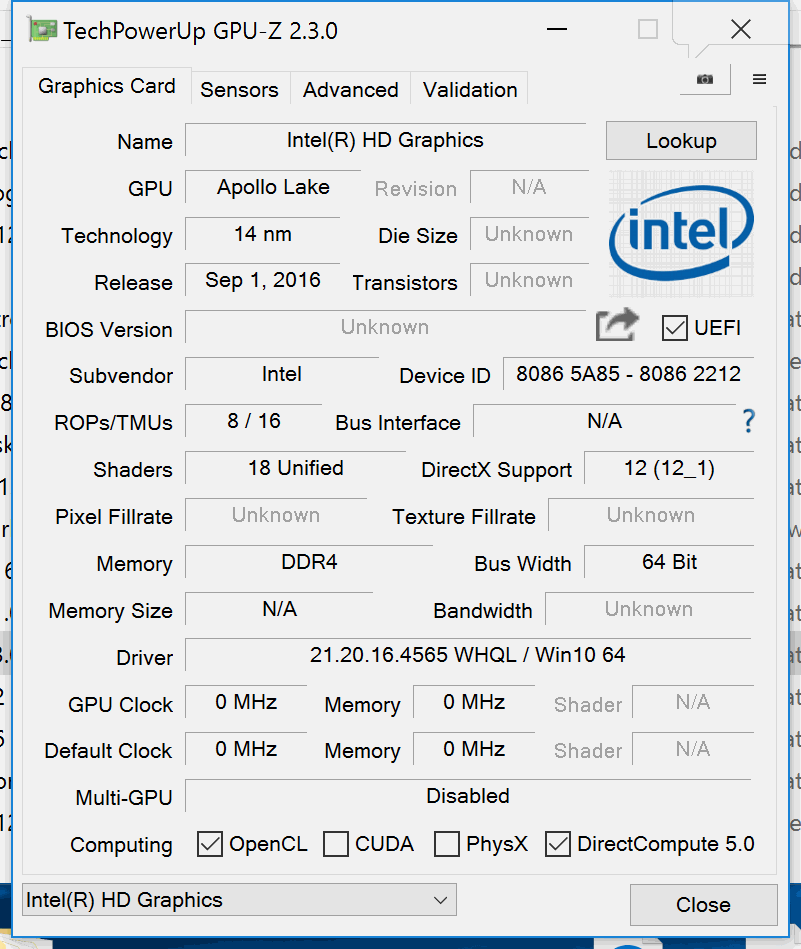Click the Device ID field
Image resolution: width=801 pixels, height=949 pixels.
tap(628, 374)
